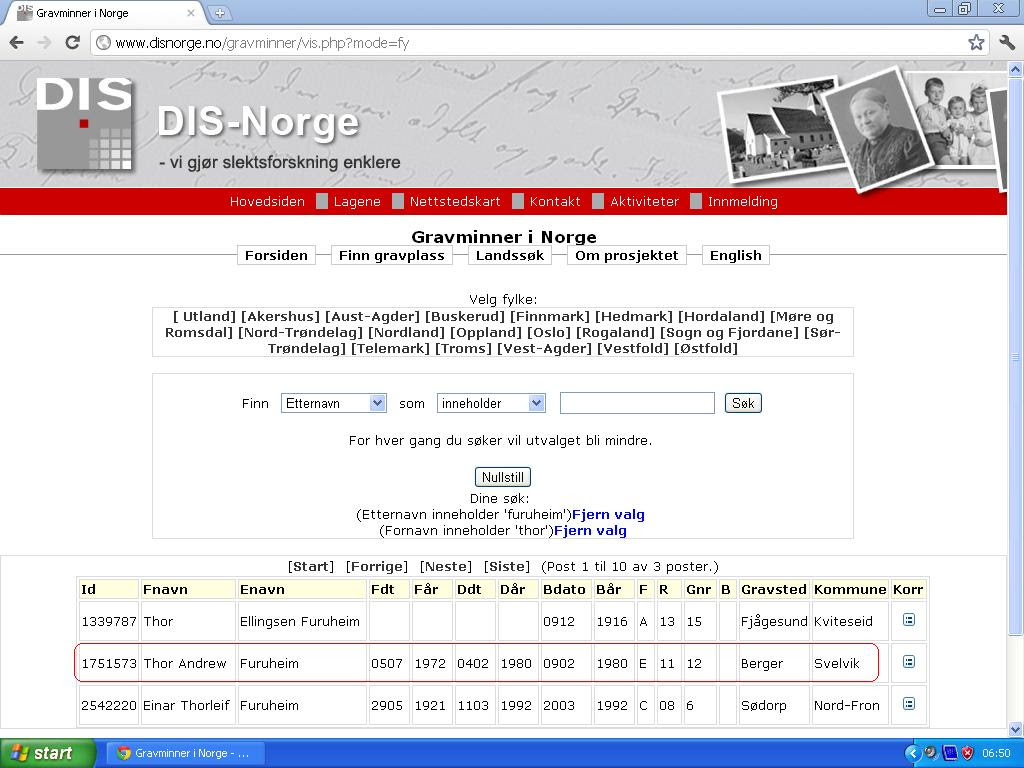Select the Hordaland county link
The height and width of the screenshot is (768, 1024).
point(721,317)
